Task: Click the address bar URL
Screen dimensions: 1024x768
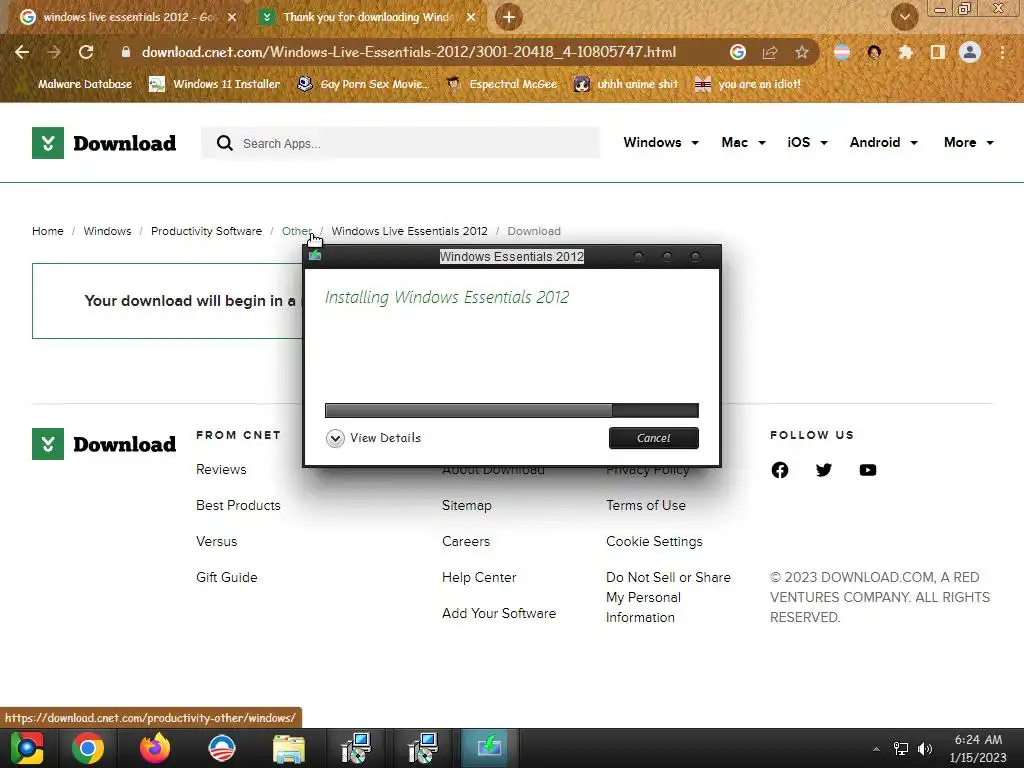Action: pos(409,52)
